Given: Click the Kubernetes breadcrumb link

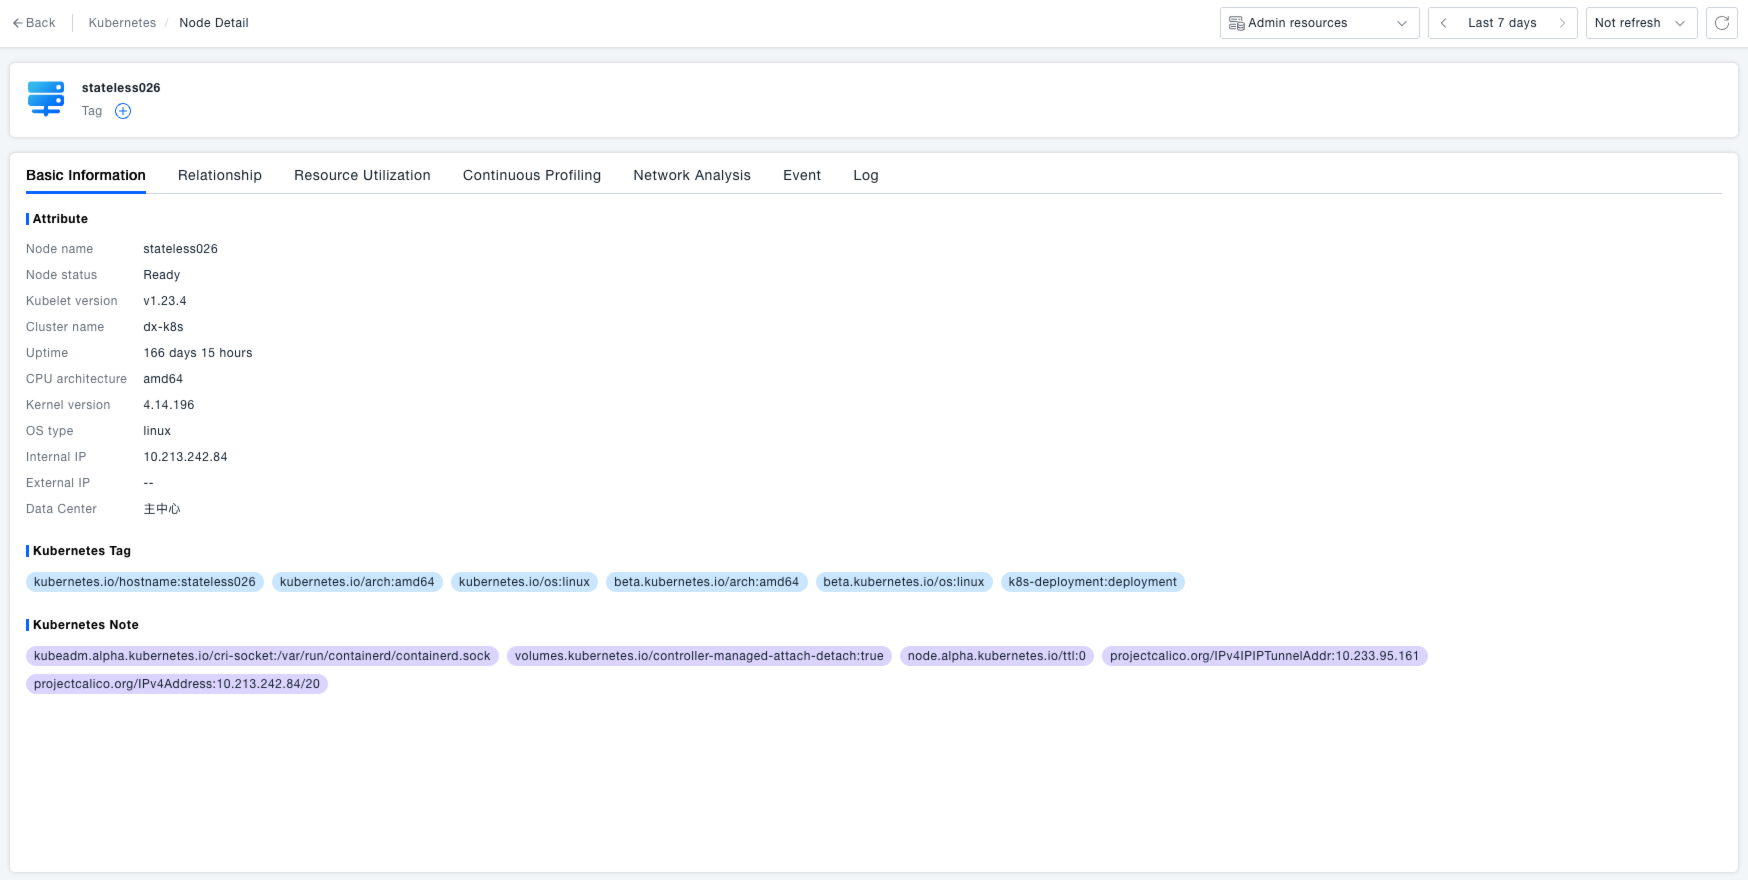Looking at the screenshot, I should (122, 23).
